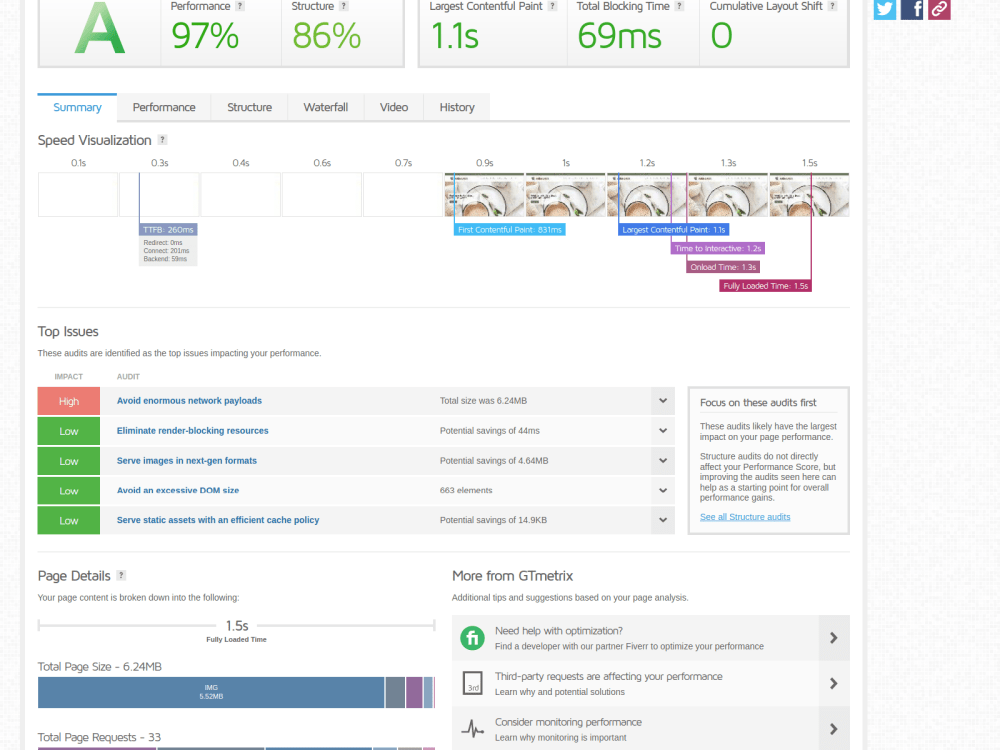This screenshot has height=750, width=1000.
Task: Switch to the Performance tab
Action: [x=164, y=107]
